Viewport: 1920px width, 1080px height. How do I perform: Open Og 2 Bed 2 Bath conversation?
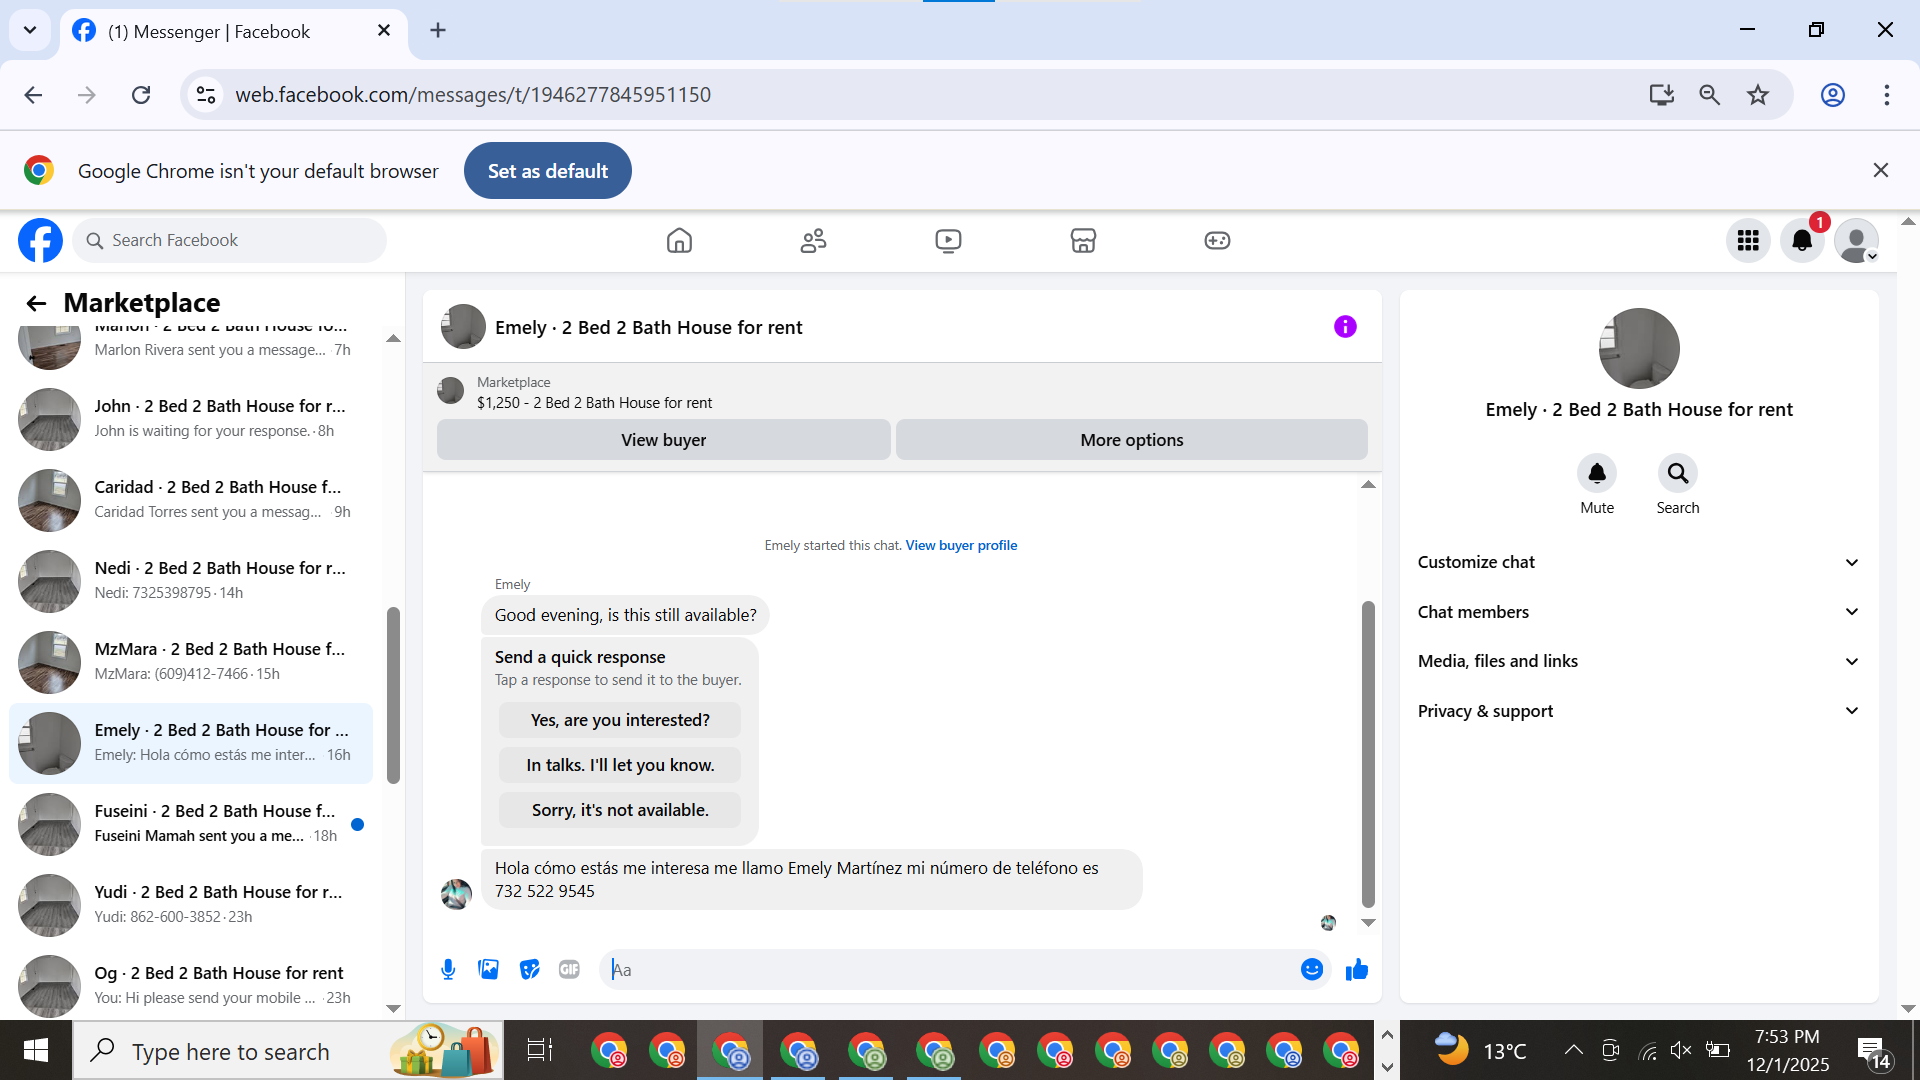[x=190, y=985]
